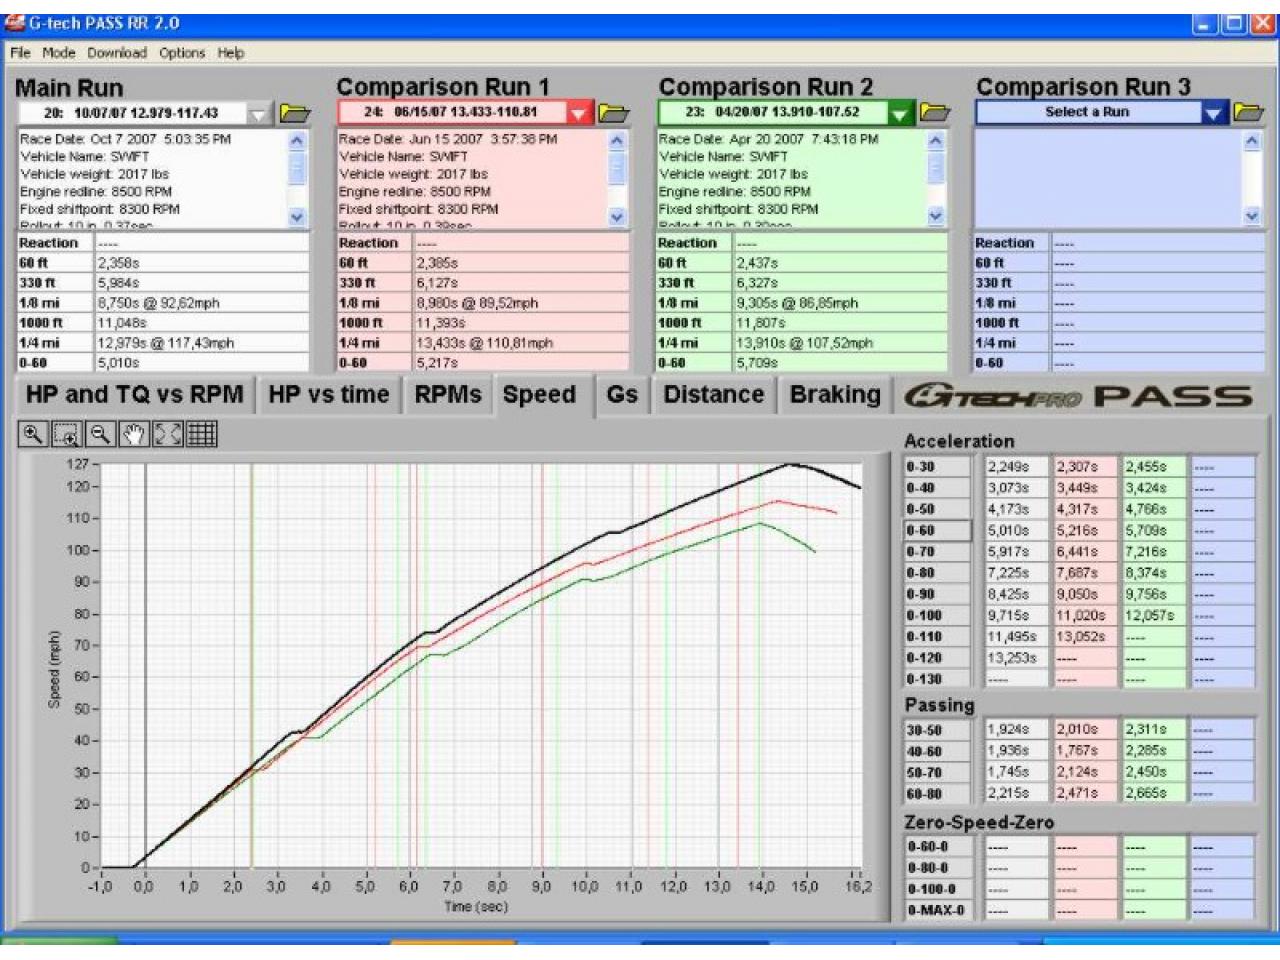This screenshot has height=960, width=1280.
Task: Open the Help menu
Action: click(x=231, y=53)
